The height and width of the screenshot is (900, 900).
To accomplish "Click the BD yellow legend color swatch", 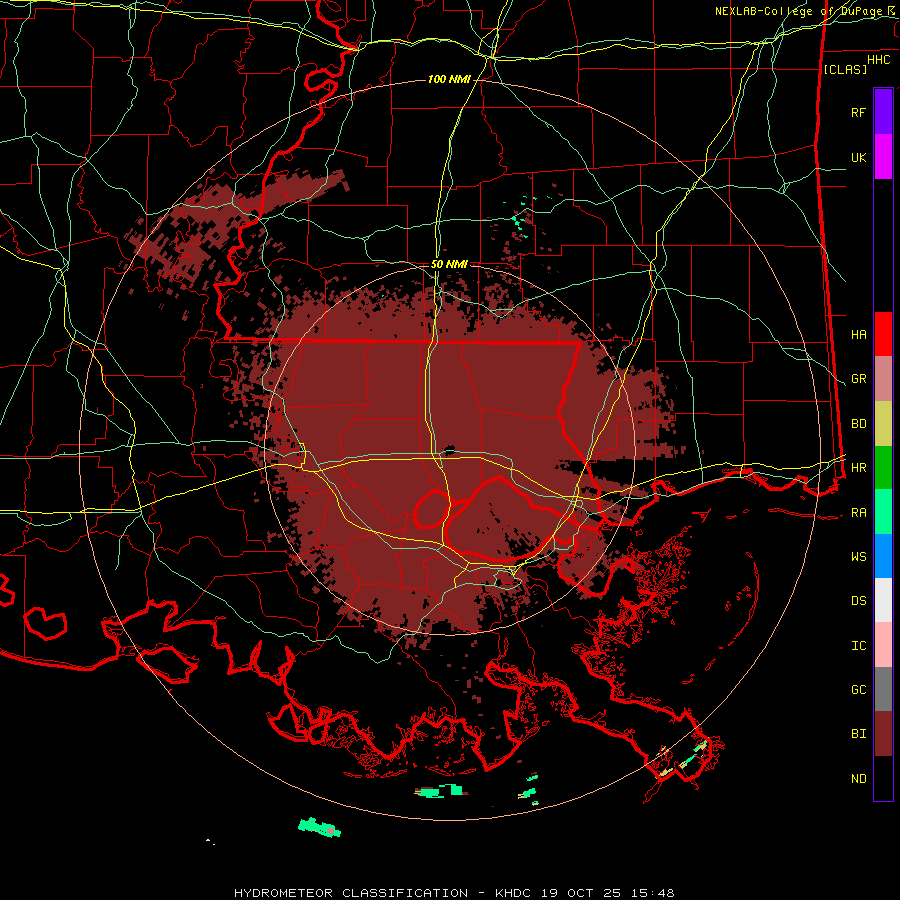I will pos(883,424).
